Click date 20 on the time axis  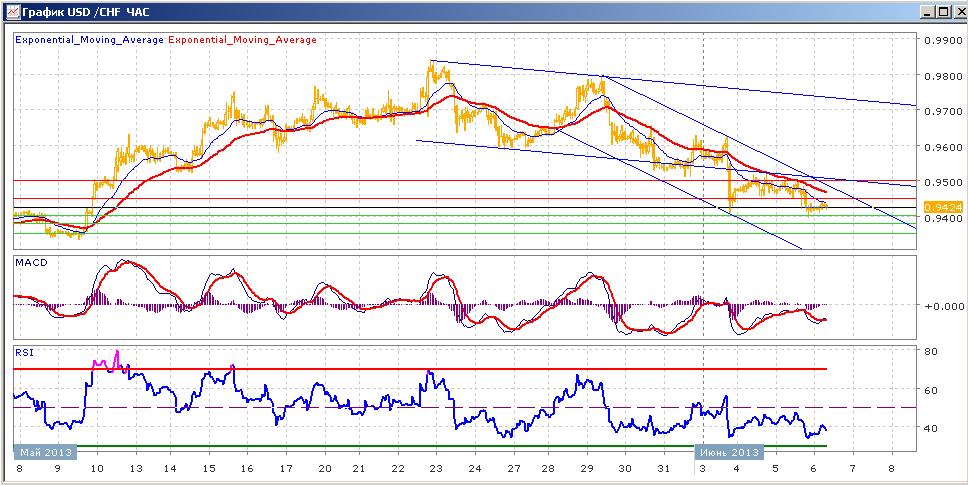pos(325,468)
